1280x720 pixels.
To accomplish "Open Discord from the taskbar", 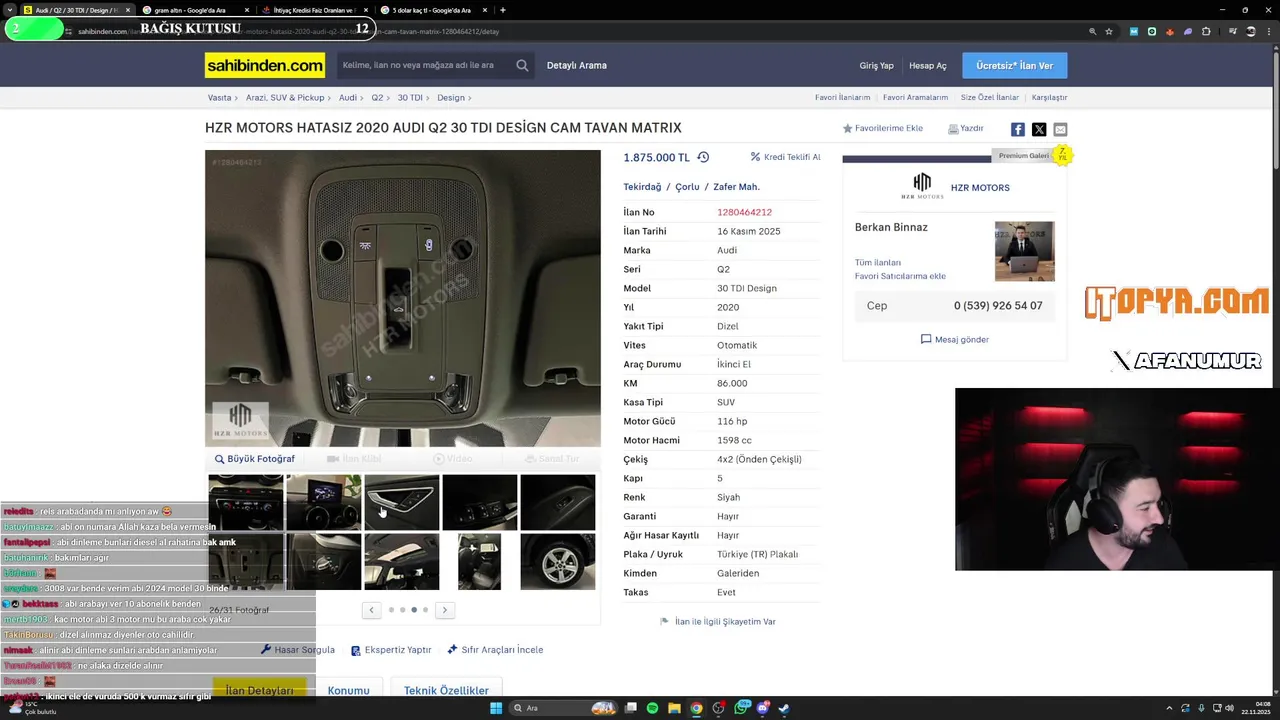I will tap(763, 708).
